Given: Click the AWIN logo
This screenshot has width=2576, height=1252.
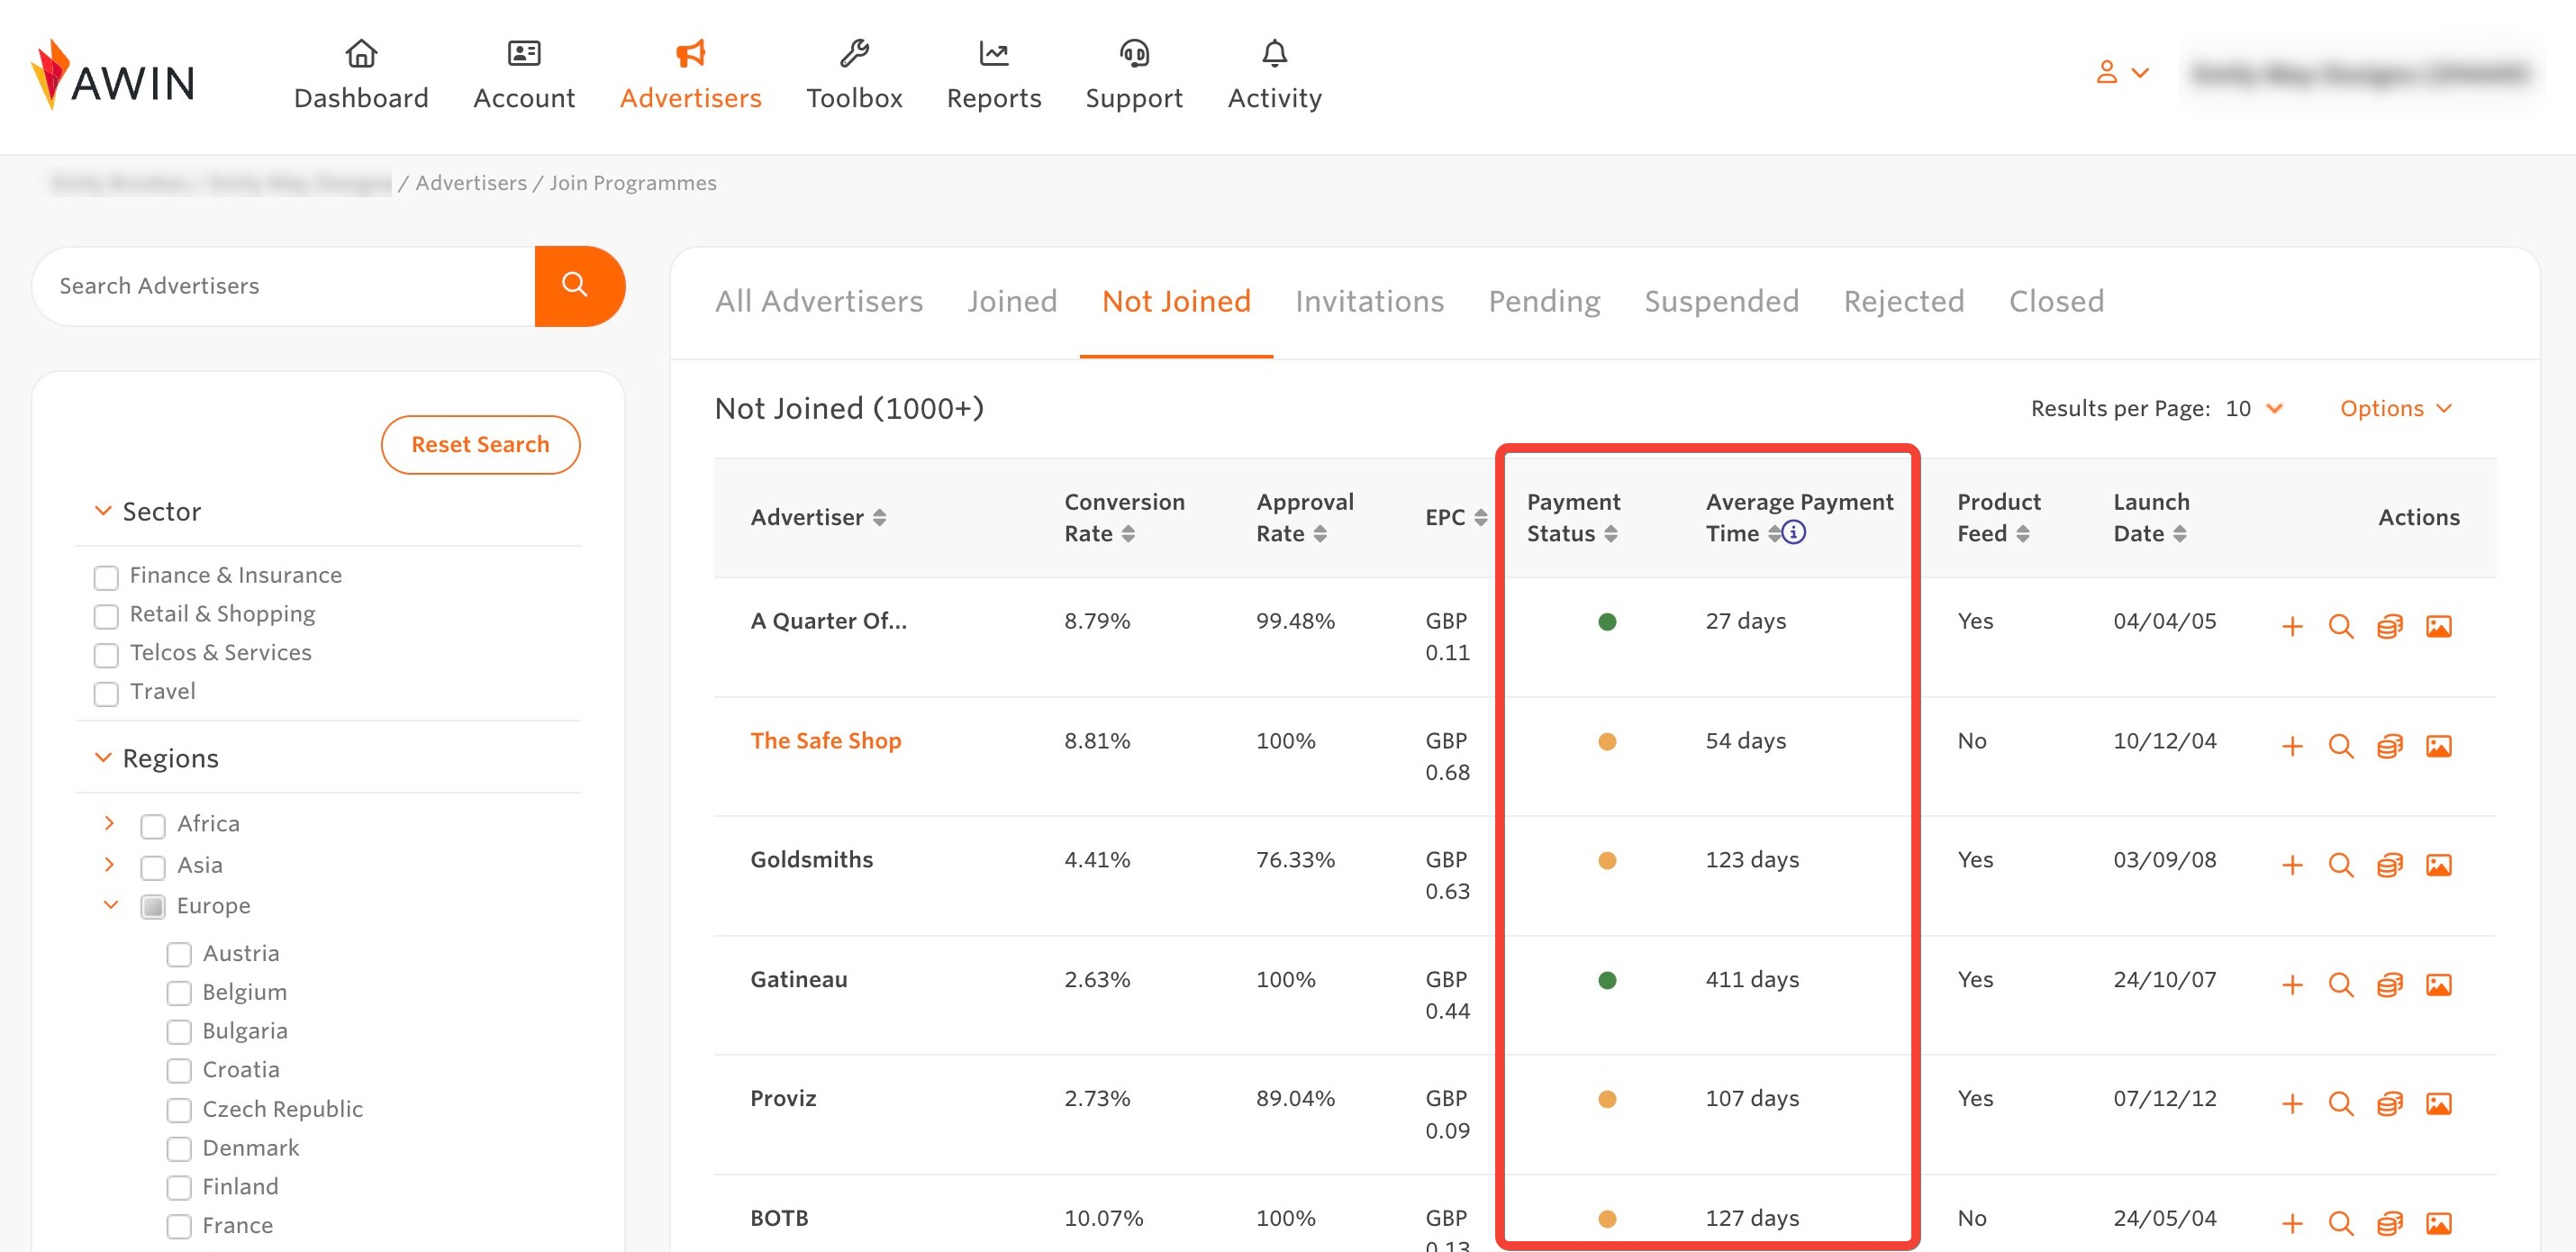Looking at the screenshot, I should pos(112,74).
